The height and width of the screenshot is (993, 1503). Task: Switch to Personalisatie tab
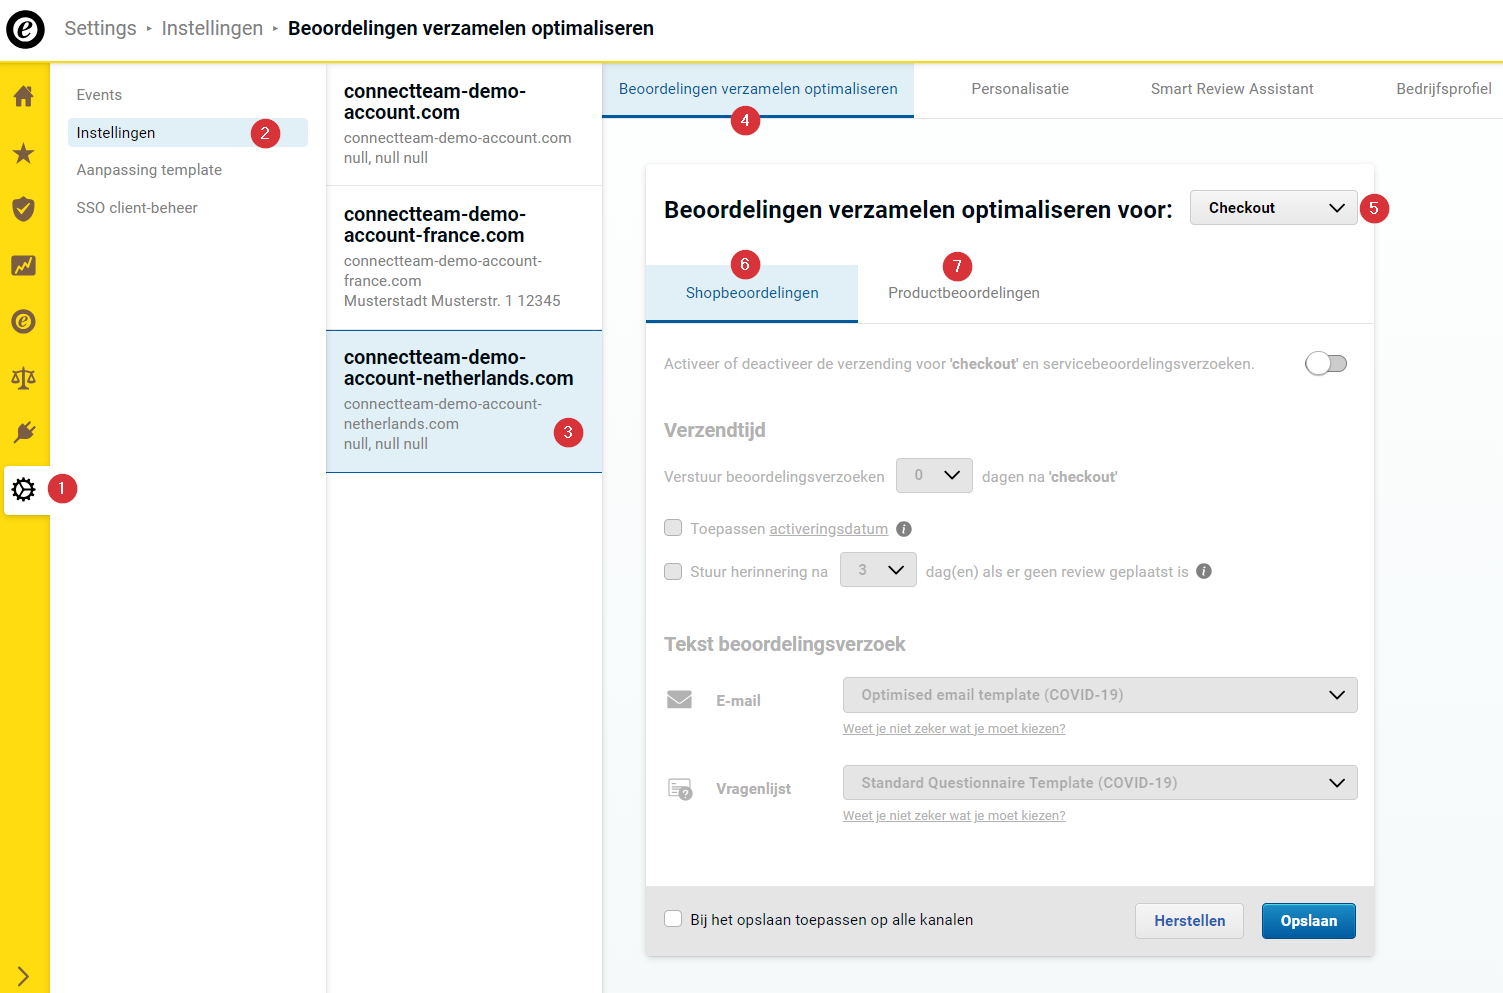pyautogui.click(x=1020, y=89)
